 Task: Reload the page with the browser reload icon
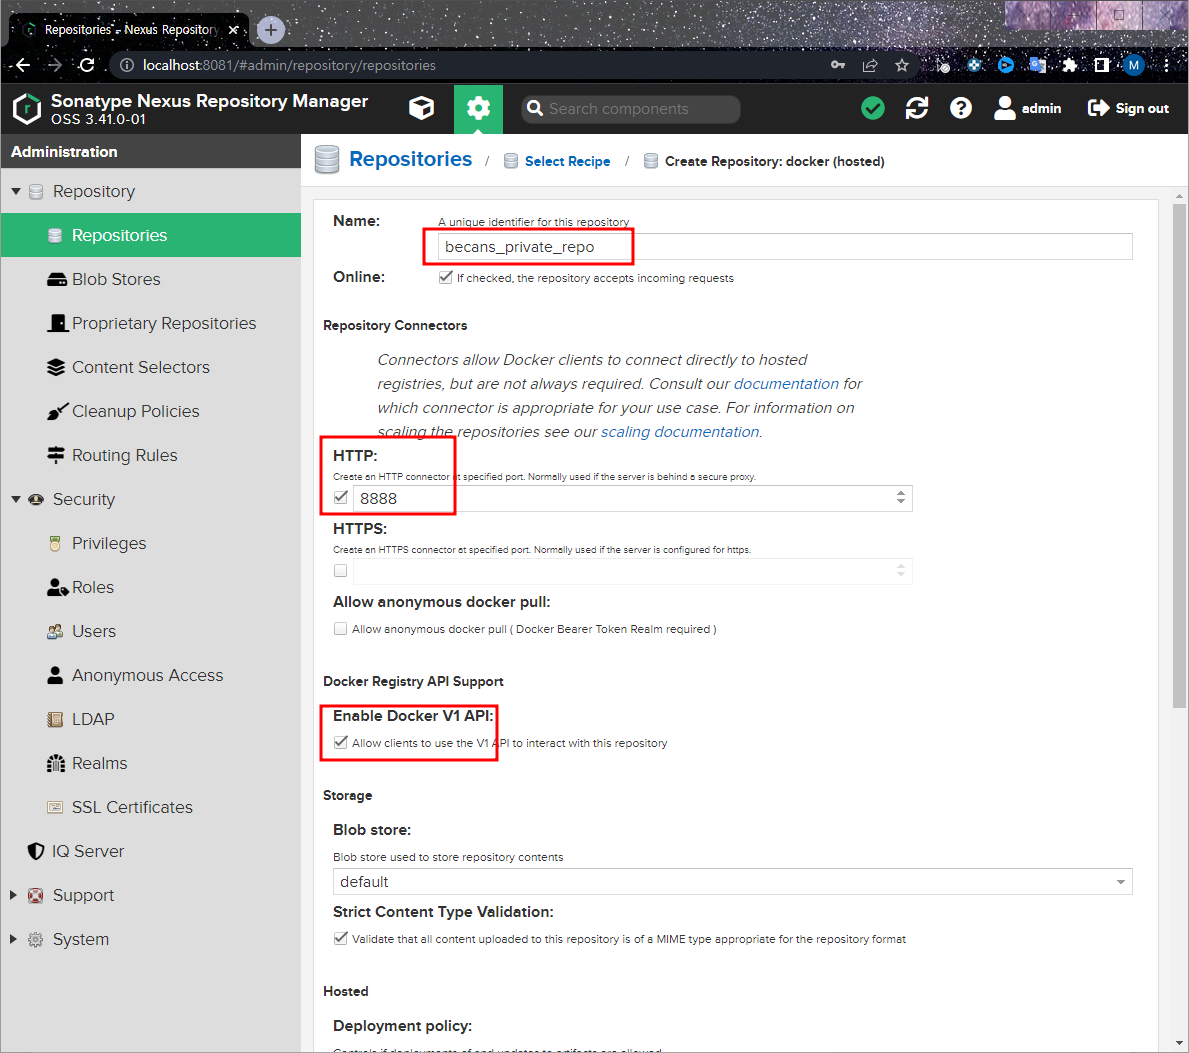click(x=86, y=65)
